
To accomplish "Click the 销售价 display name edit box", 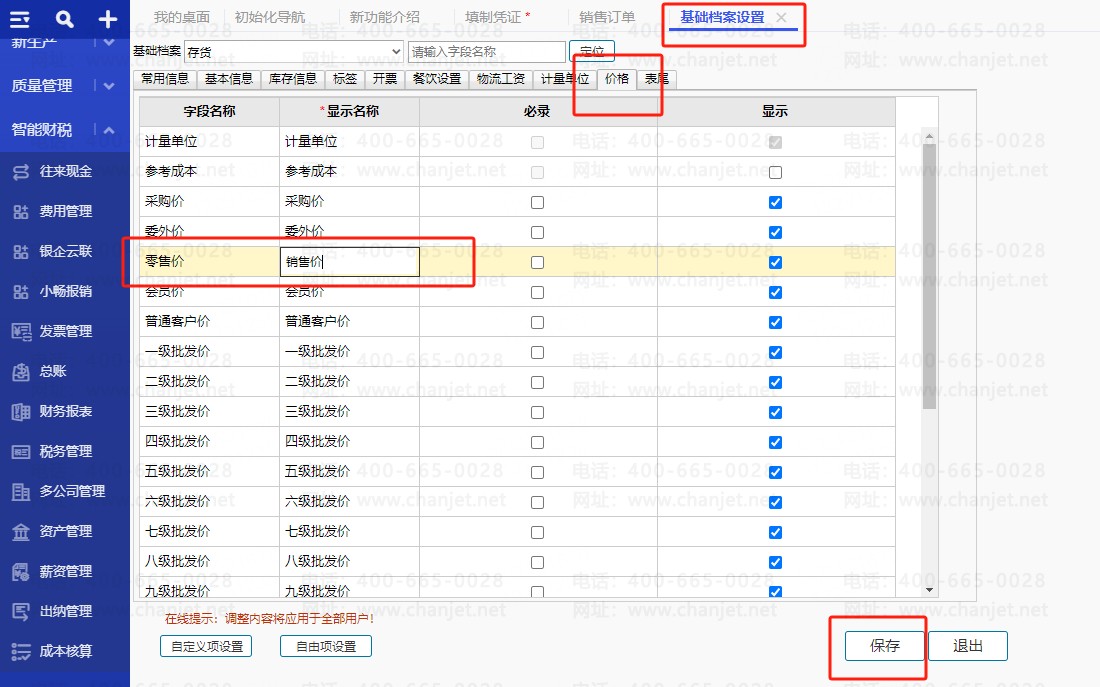I will tap(349, 262).
